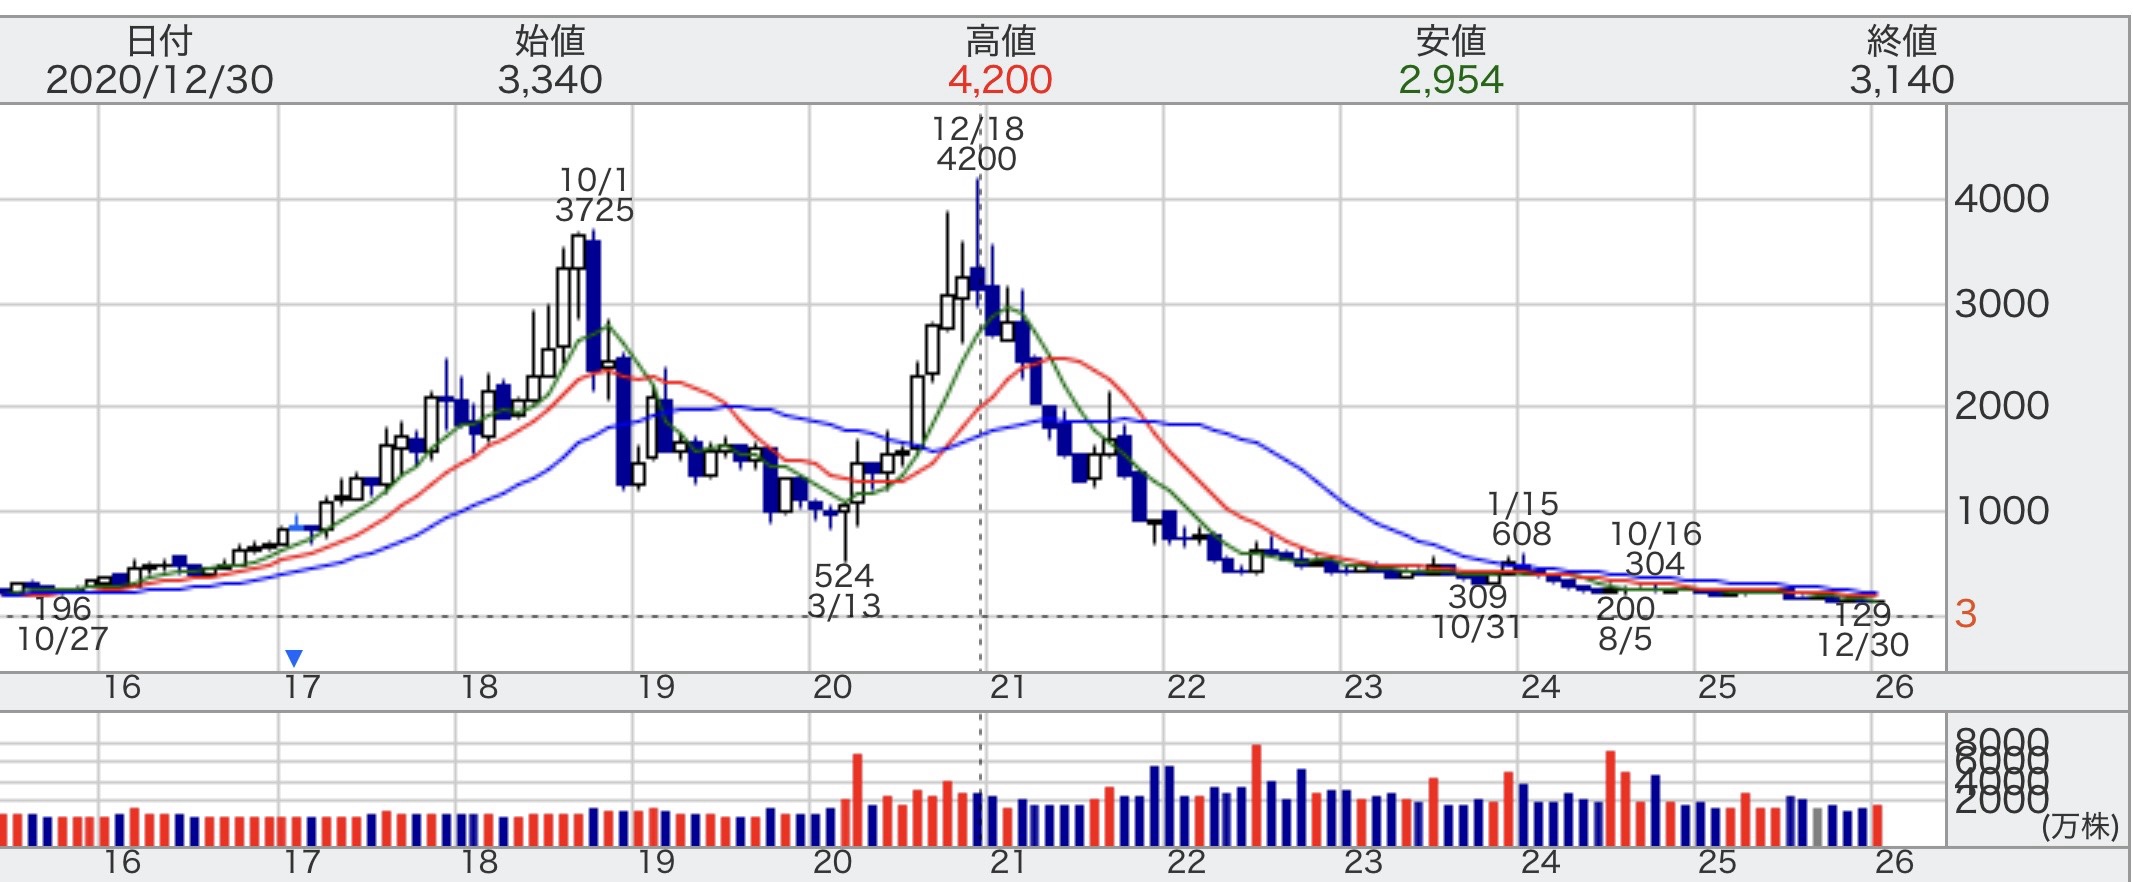Click the blue triangle marker near 17
The image size is (2133, 882).
[x=293, y=658]
